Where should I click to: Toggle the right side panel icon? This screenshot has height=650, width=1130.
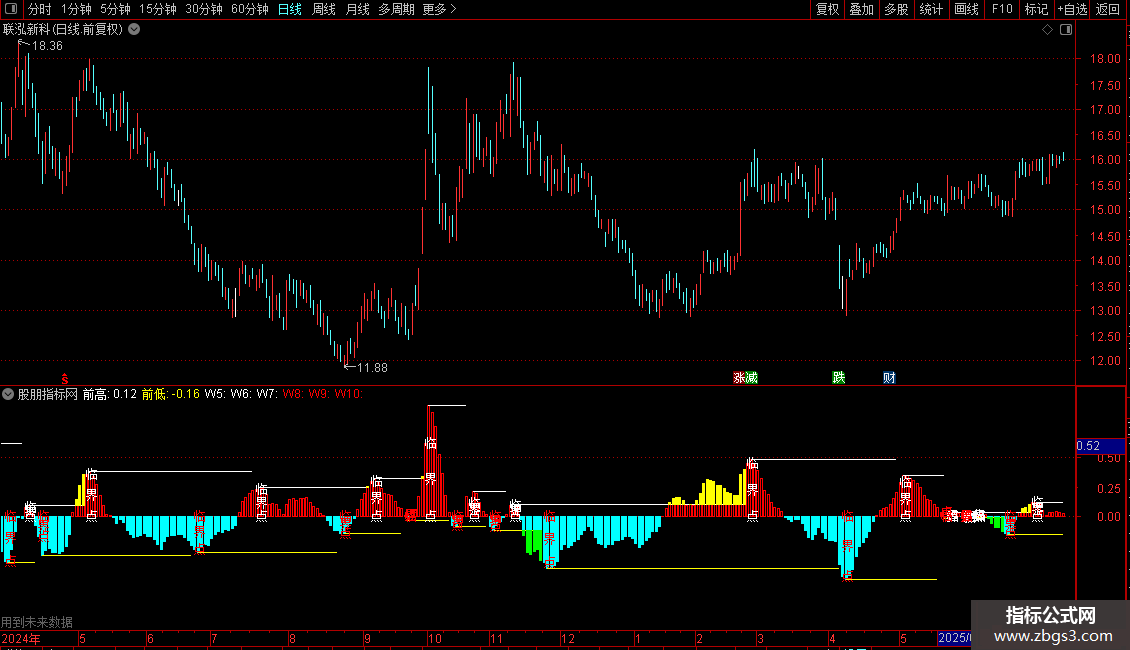click(x=1066, y=30)
